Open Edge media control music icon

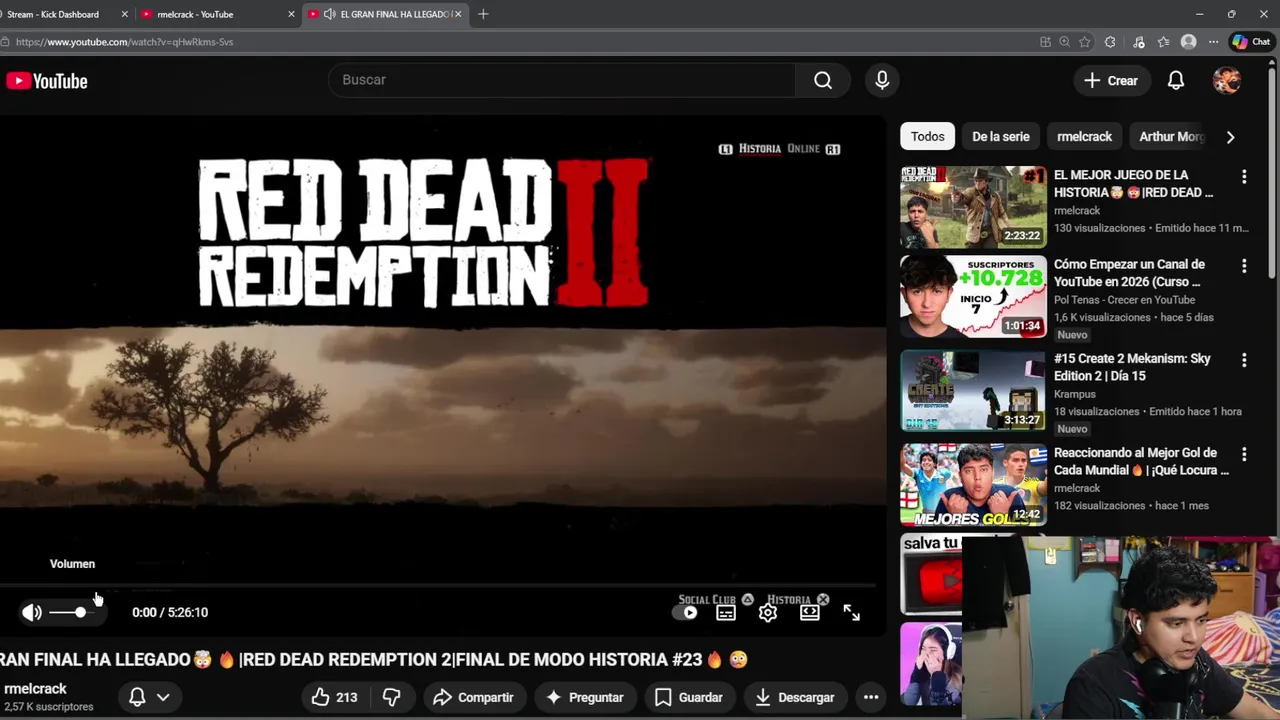(x=1139, y=42)
